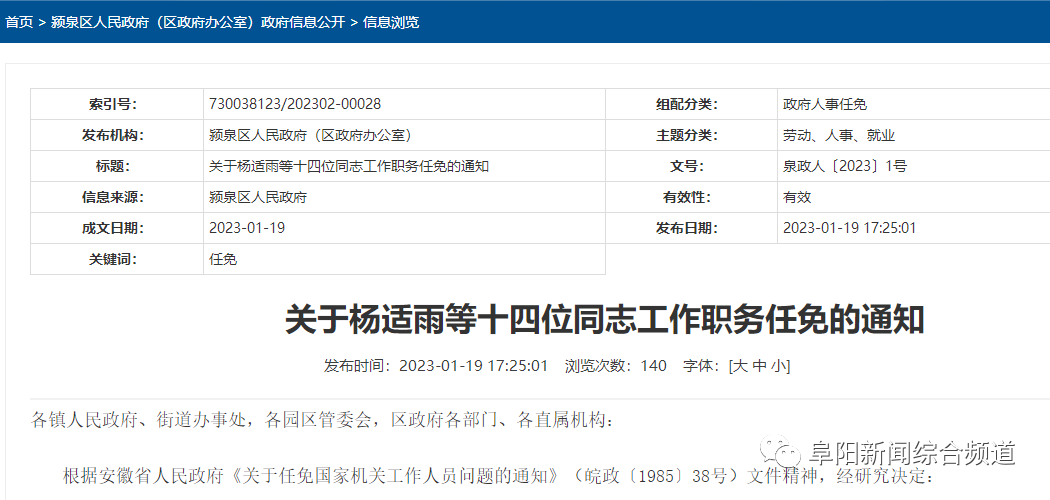Viewport: 1050px width, 500px height.
Task: Click the 有效性 label cell
Action: pyautogui.click(x=692, y=197)
